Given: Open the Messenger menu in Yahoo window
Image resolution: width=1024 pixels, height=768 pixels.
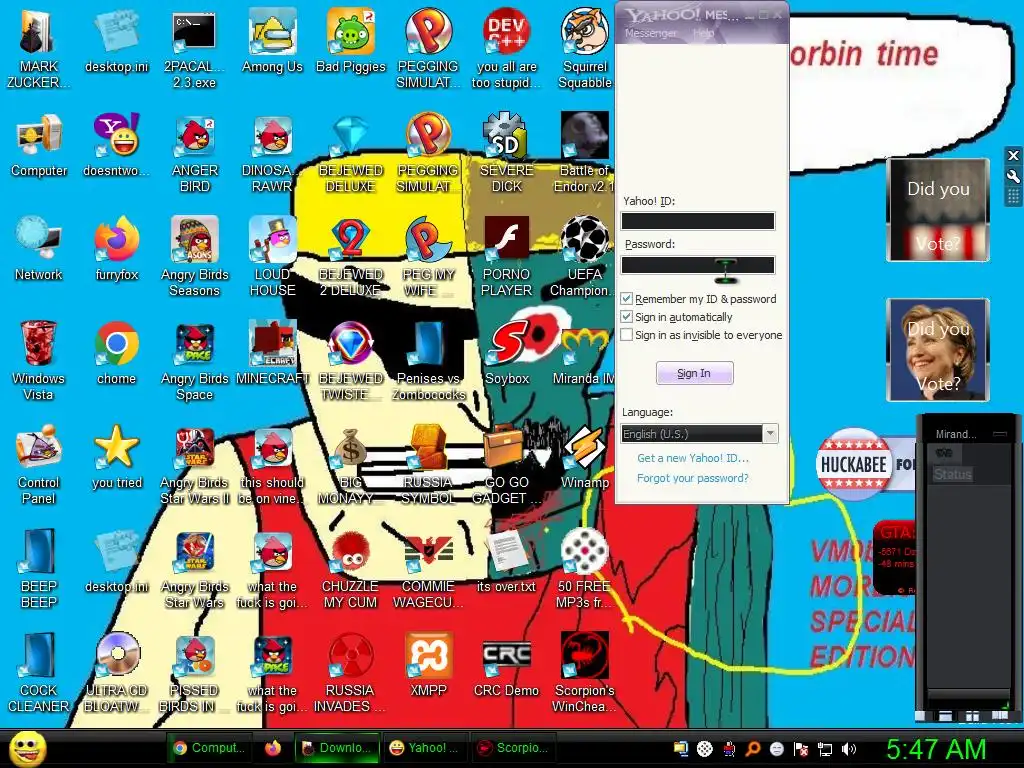Looking at the screenshot, I should point(650,33).
